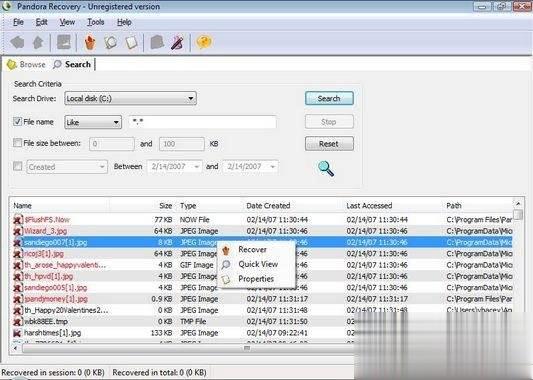Click the yellow Help bubble icon

point(204,42)
